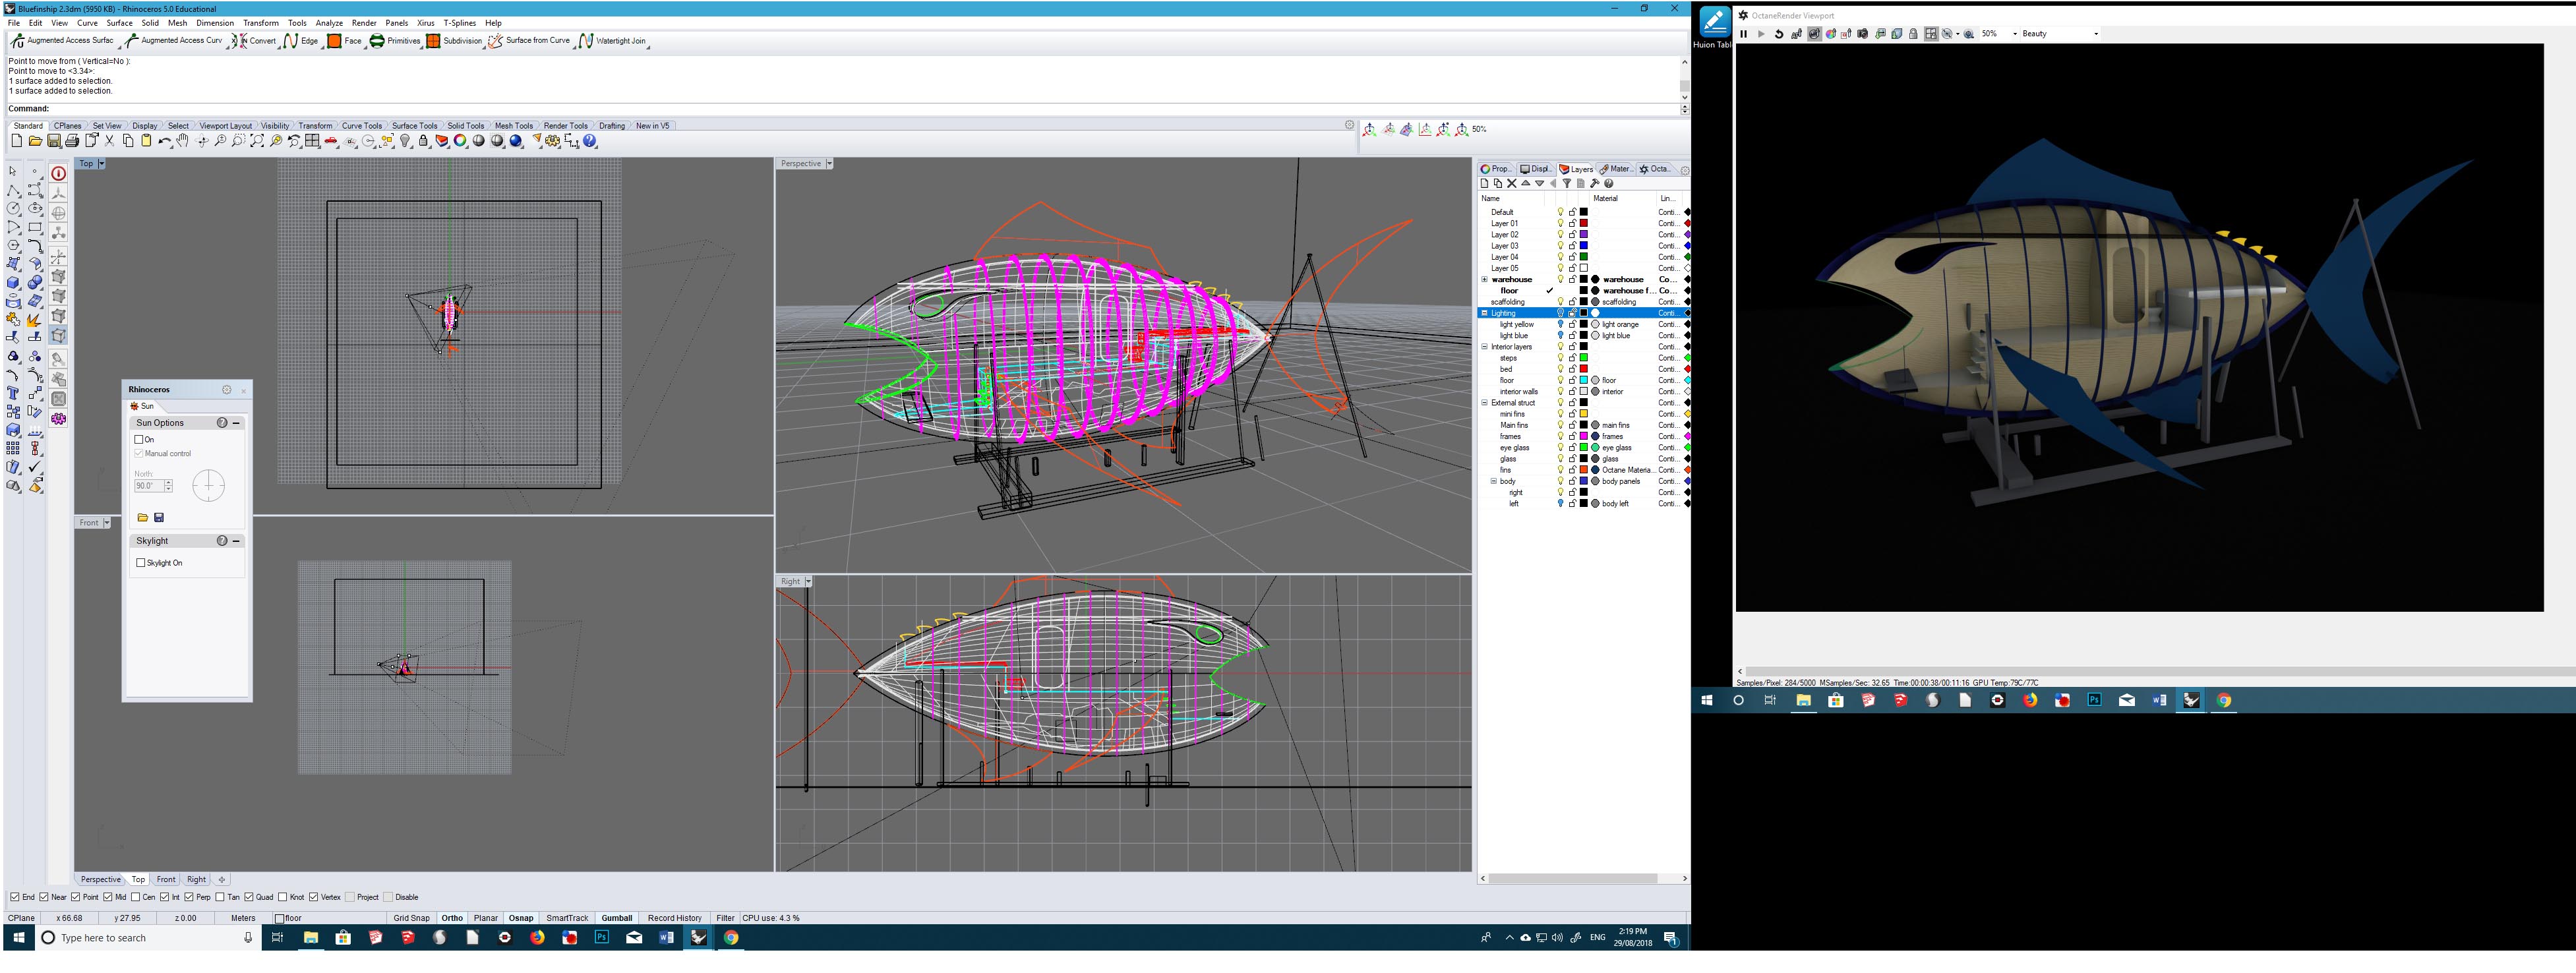Toggle the Sun On checkbox

click(139, 440)
